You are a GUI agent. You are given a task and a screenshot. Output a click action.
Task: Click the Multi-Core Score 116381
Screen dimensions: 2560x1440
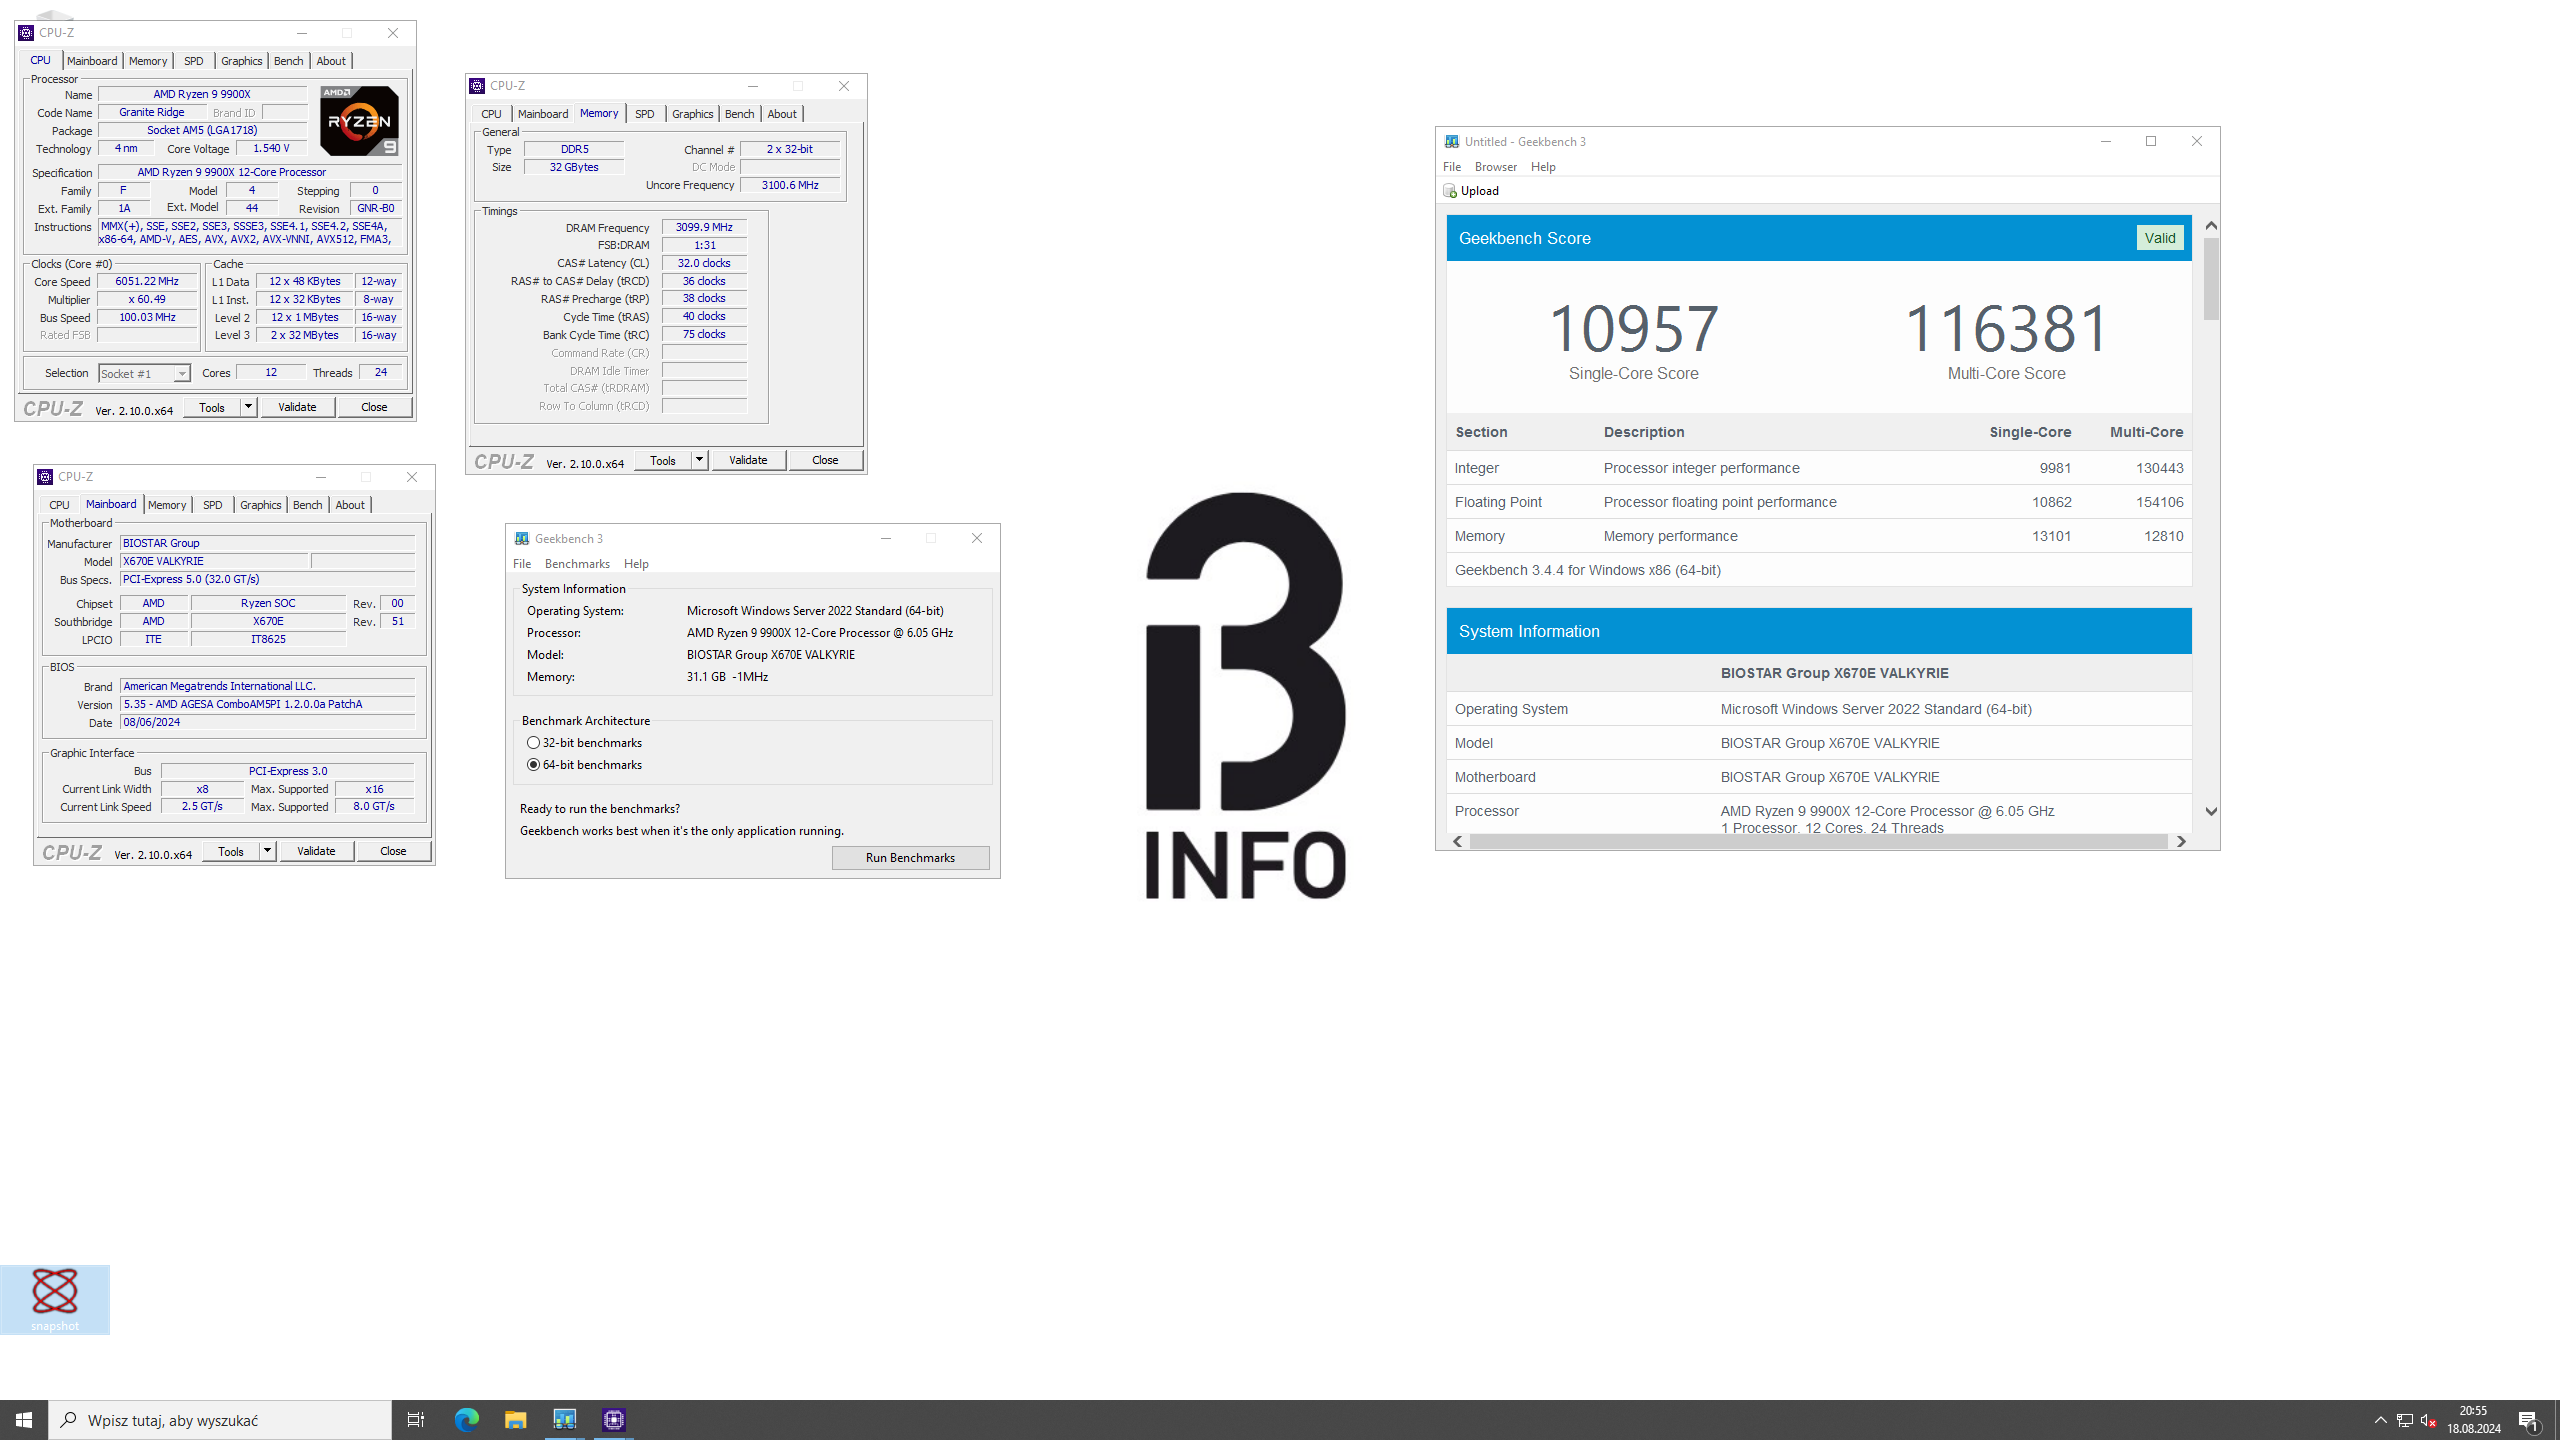coord(2006,329)
